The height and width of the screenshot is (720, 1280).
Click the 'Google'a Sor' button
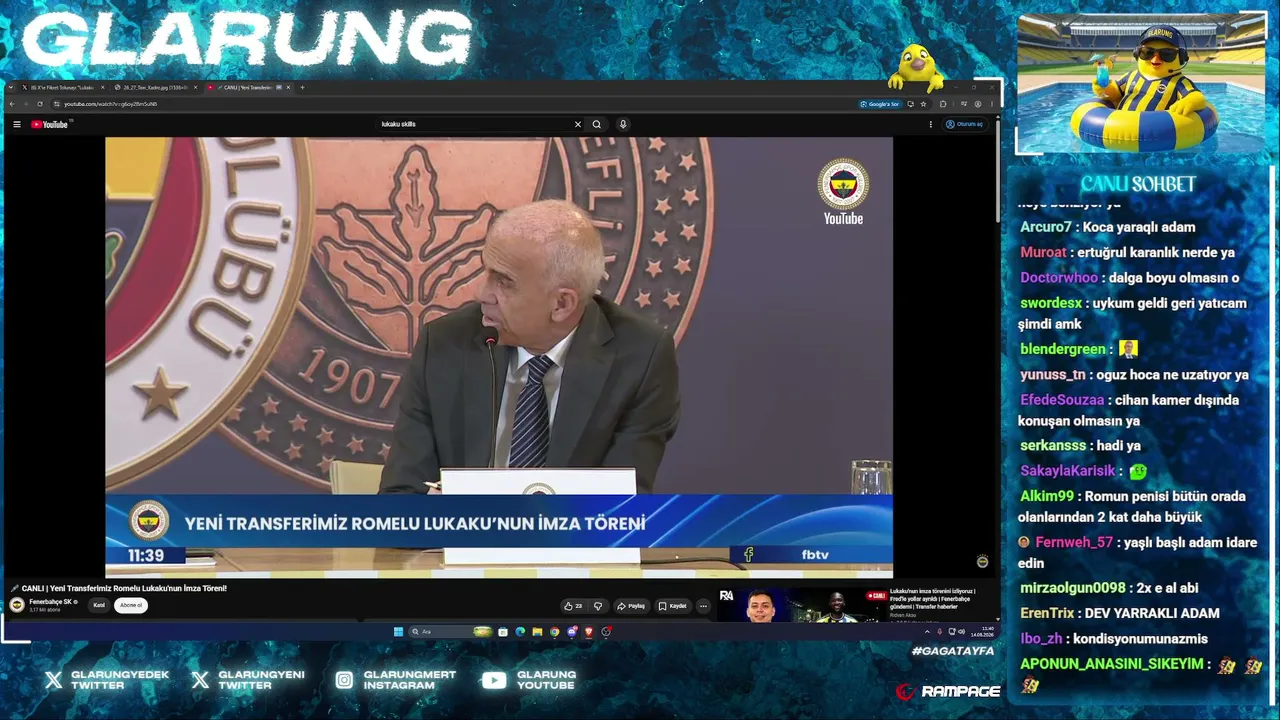(880, 104)
